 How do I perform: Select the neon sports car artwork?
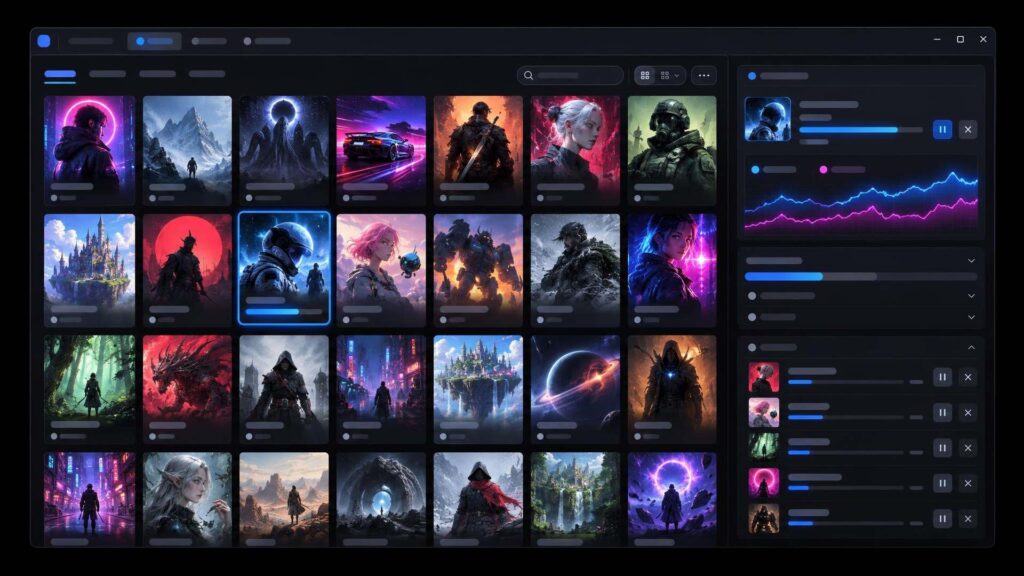(381, 150)
